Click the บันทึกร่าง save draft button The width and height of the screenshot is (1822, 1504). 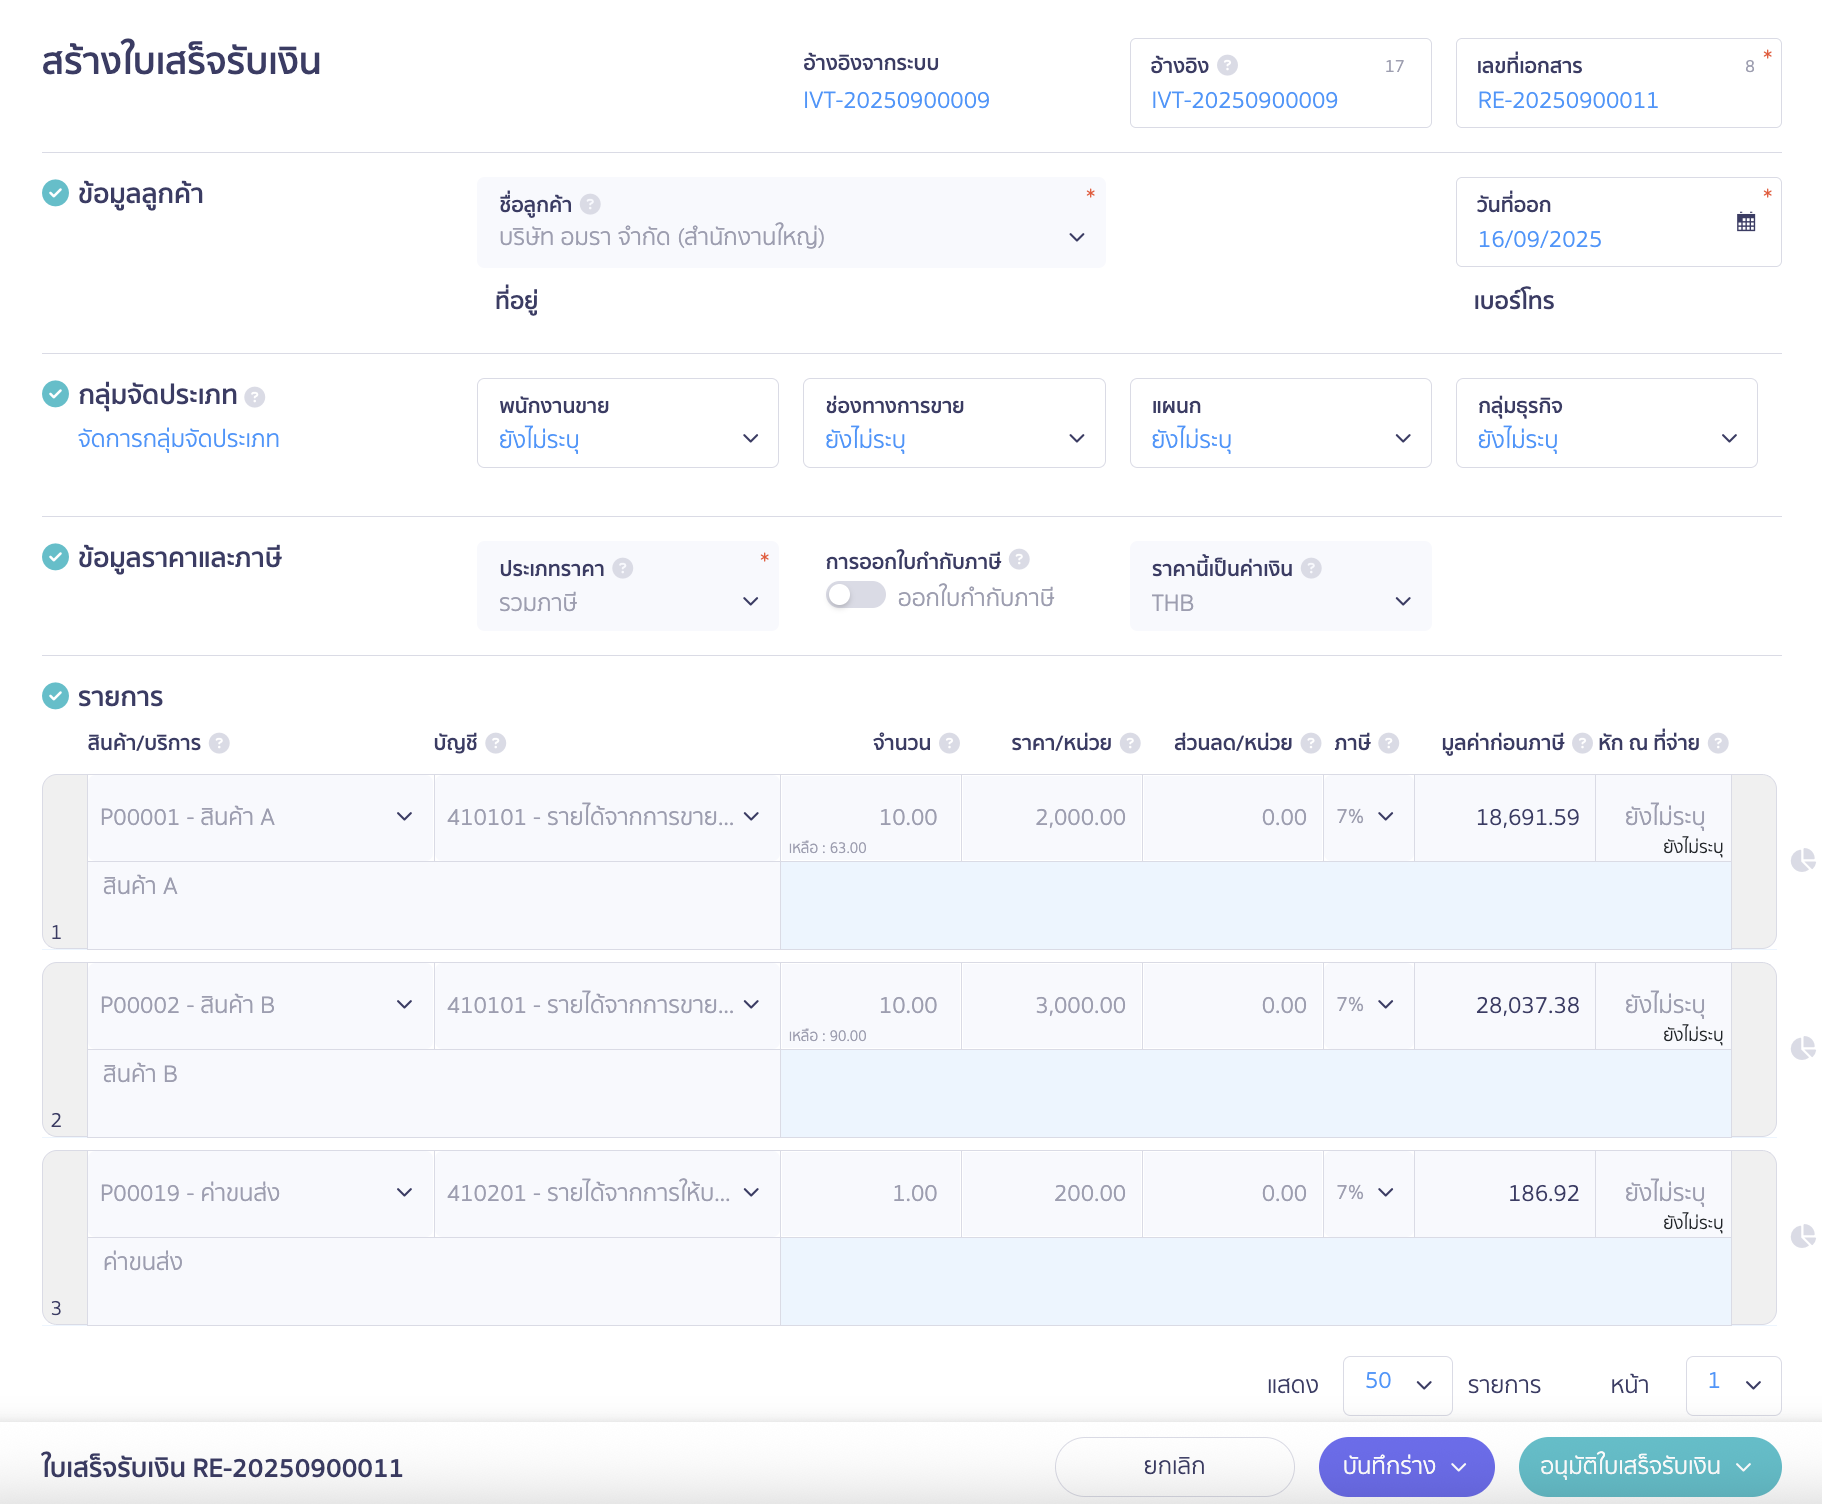[x=1406, y=1467]
